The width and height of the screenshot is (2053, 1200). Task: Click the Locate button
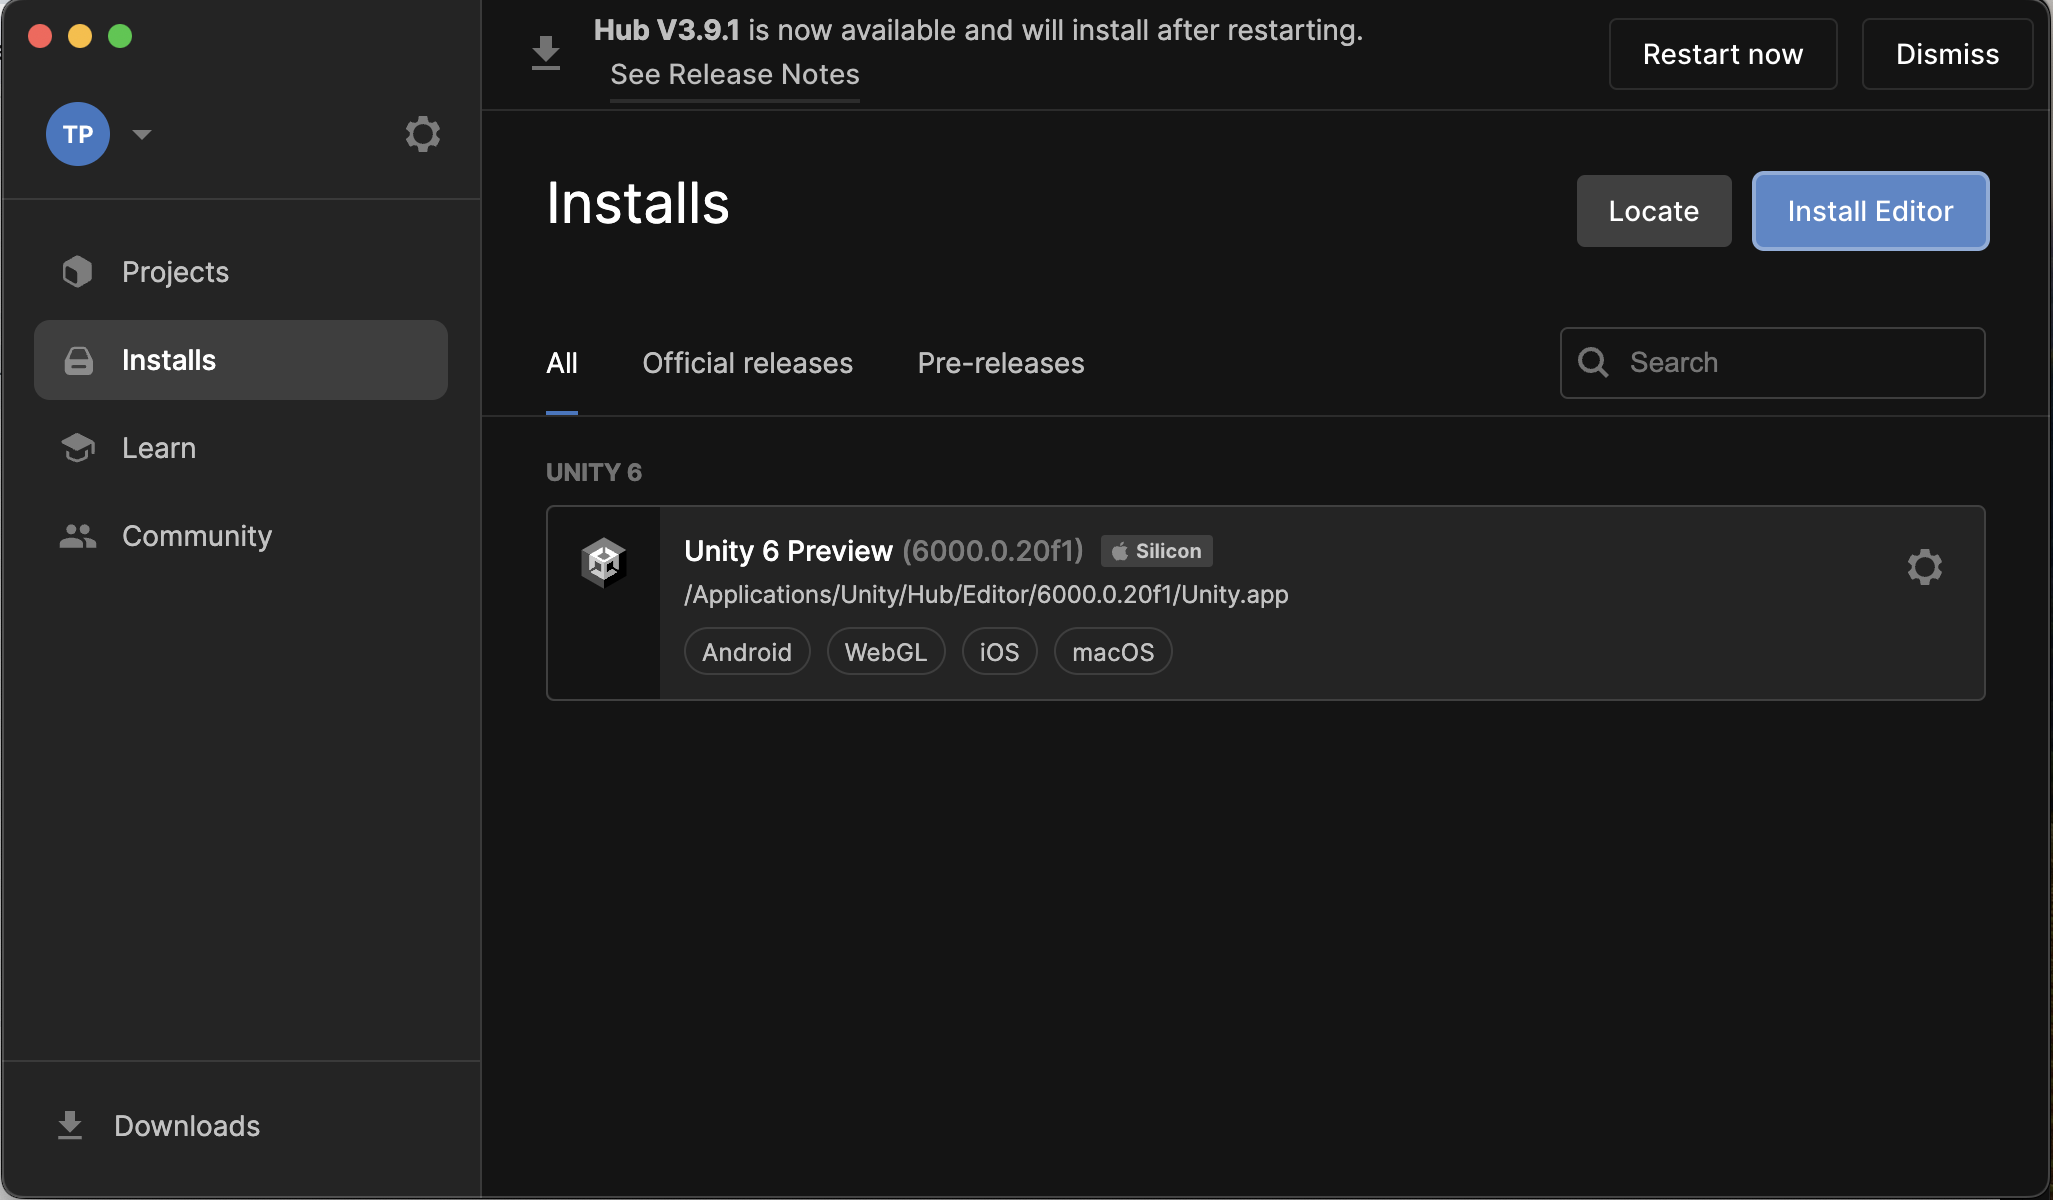pos(1654,211)
